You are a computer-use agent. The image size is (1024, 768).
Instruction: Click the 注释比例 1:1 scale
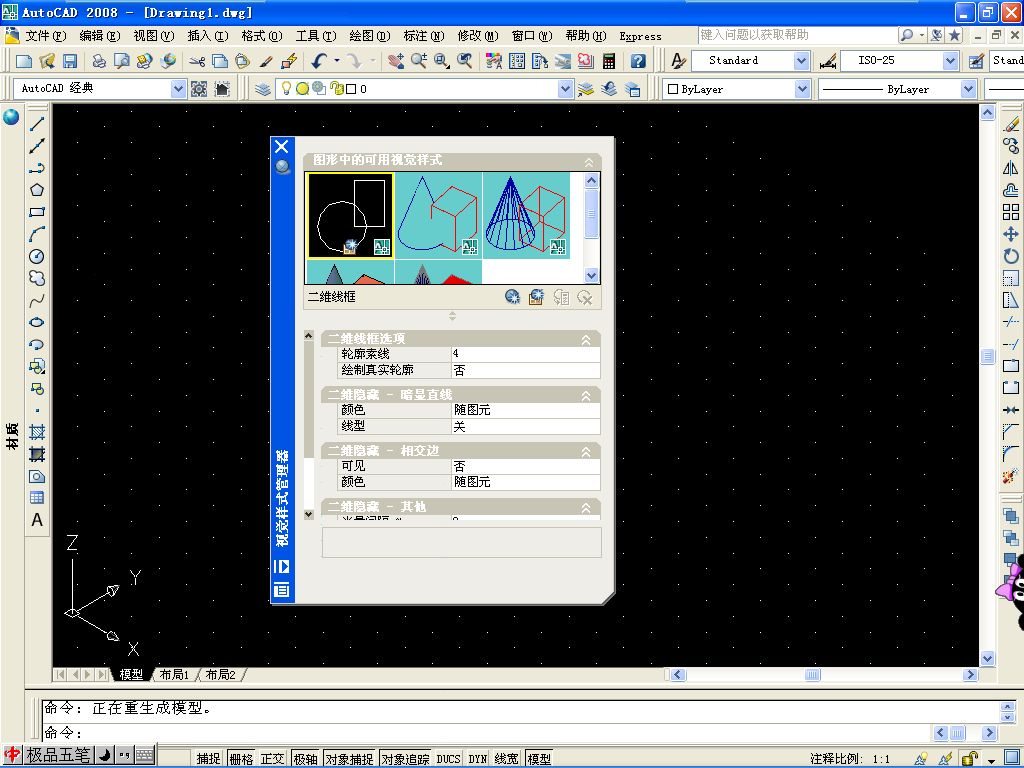tap(850, 759)
